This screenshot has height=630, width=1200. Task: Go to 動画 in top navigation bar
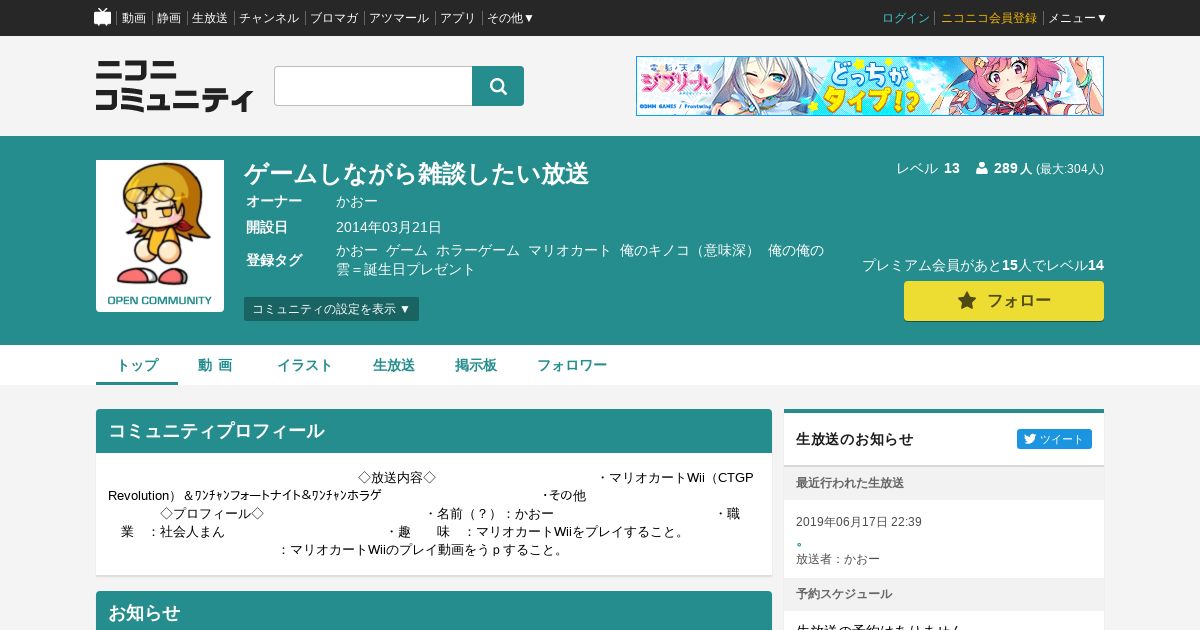point(134,18)
